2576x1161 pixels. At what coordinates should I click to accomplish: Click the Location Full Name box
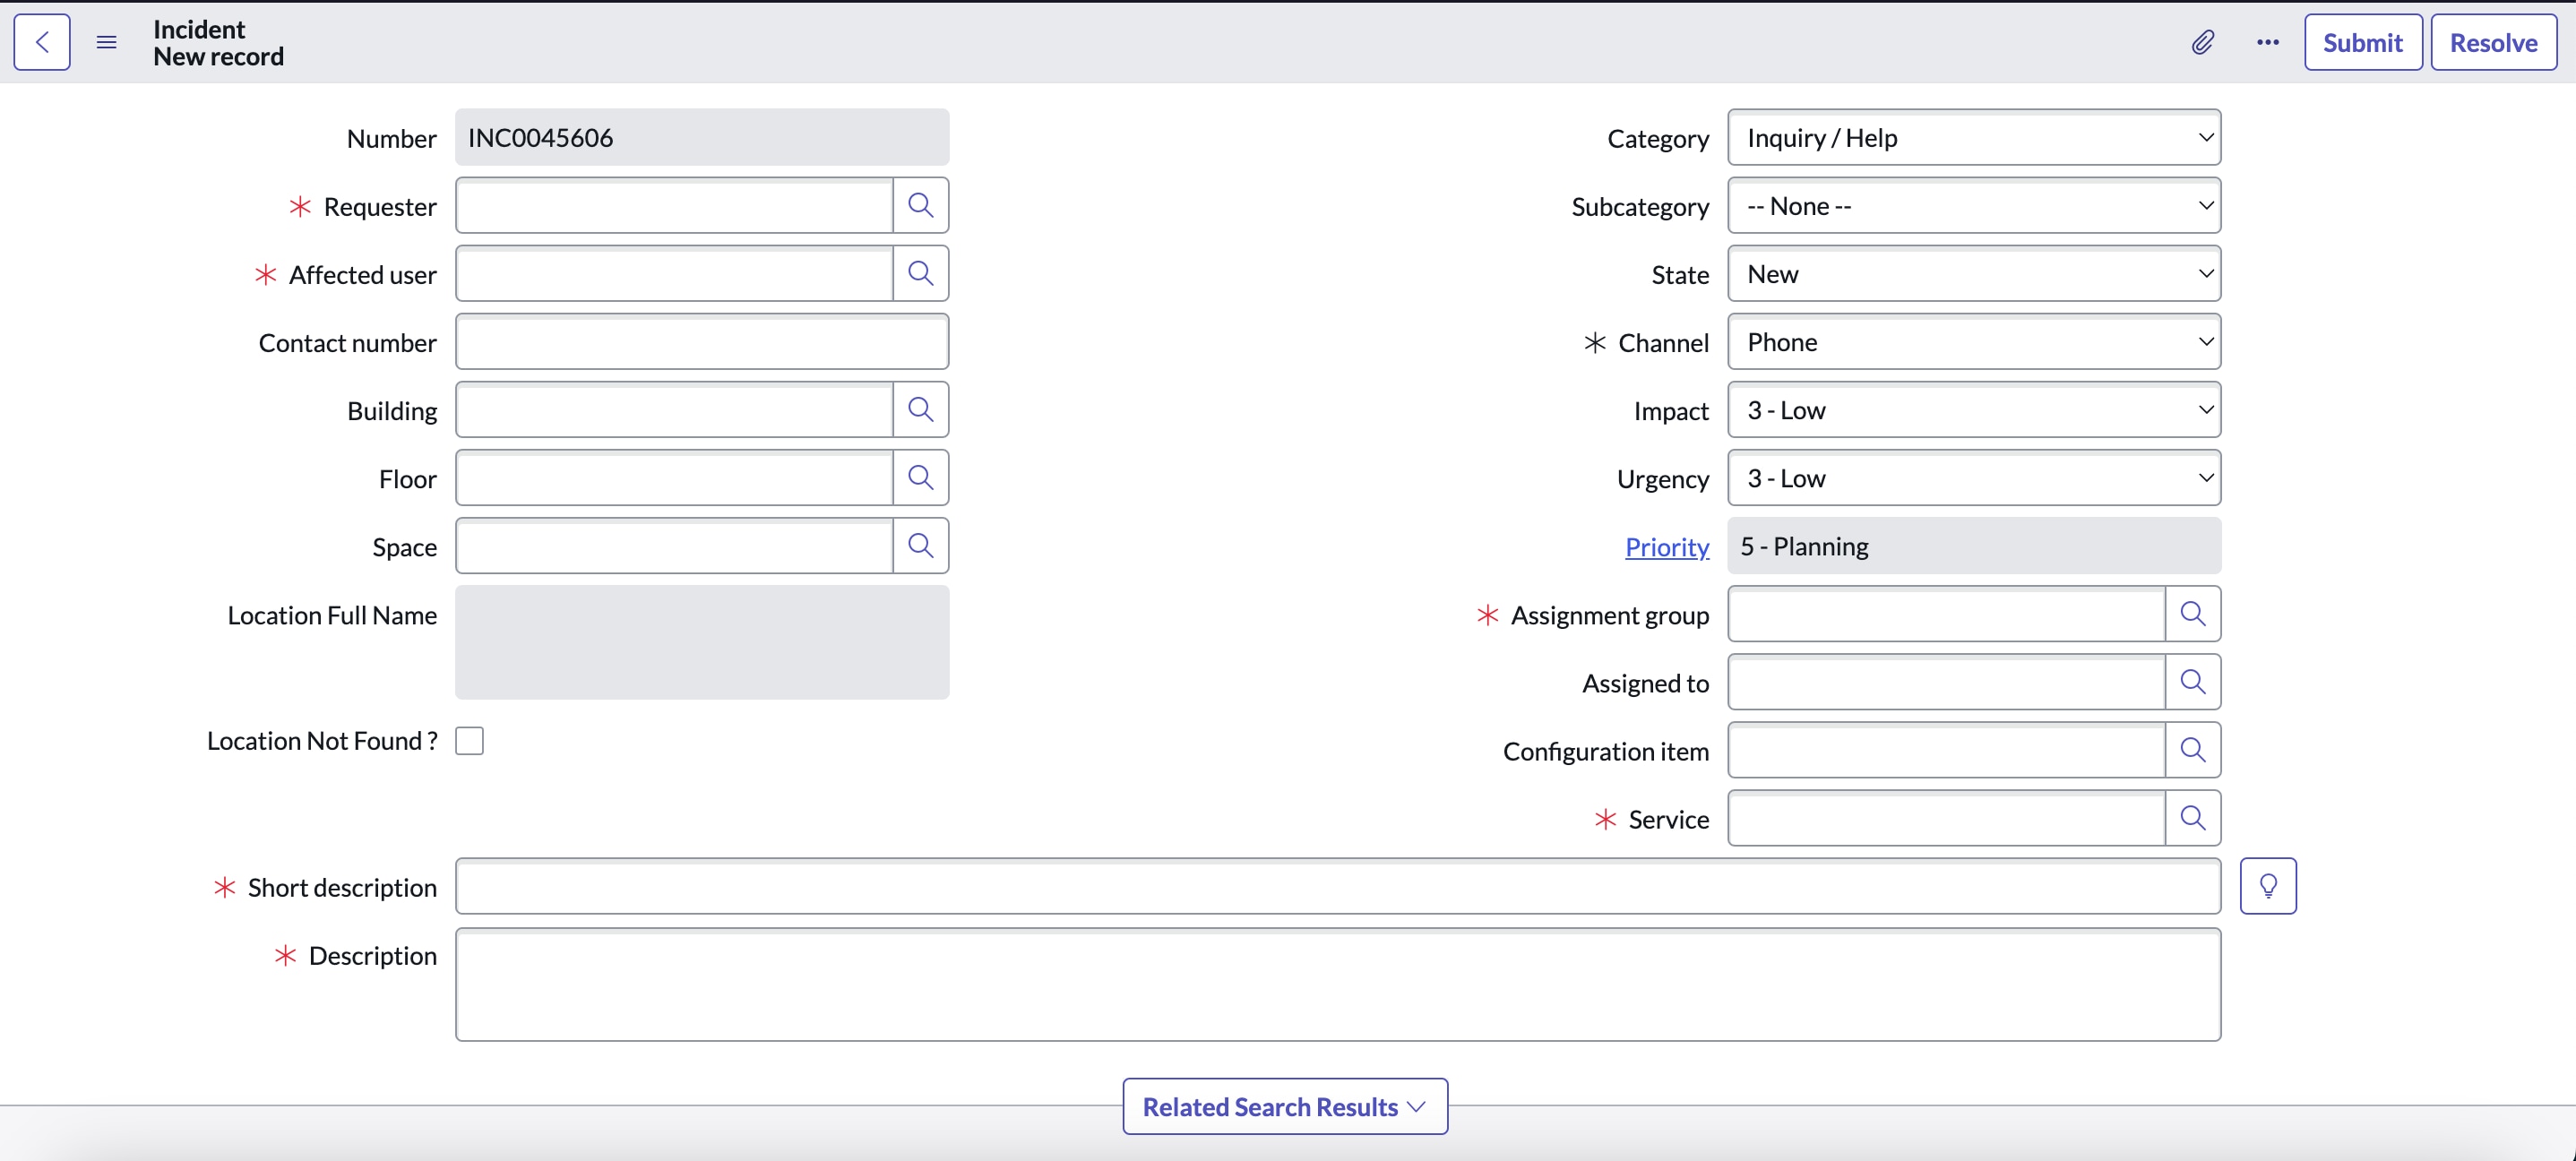pyautogui.click(x=702, y=642)
